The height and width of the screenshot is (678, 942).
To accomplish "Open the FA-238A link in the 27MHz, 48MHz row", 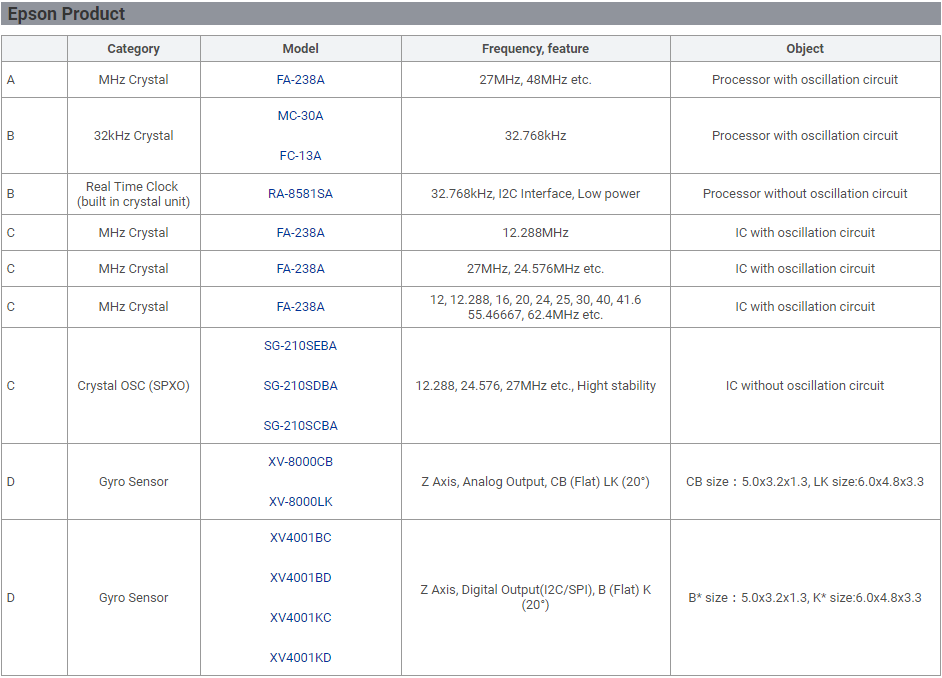I will (300, 79).
